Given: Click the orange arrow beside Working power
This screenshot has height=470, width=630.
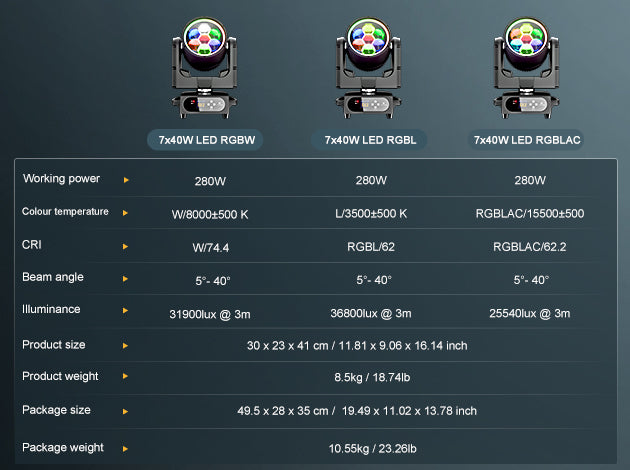Looking at the screenshot, I should [126, 180].
